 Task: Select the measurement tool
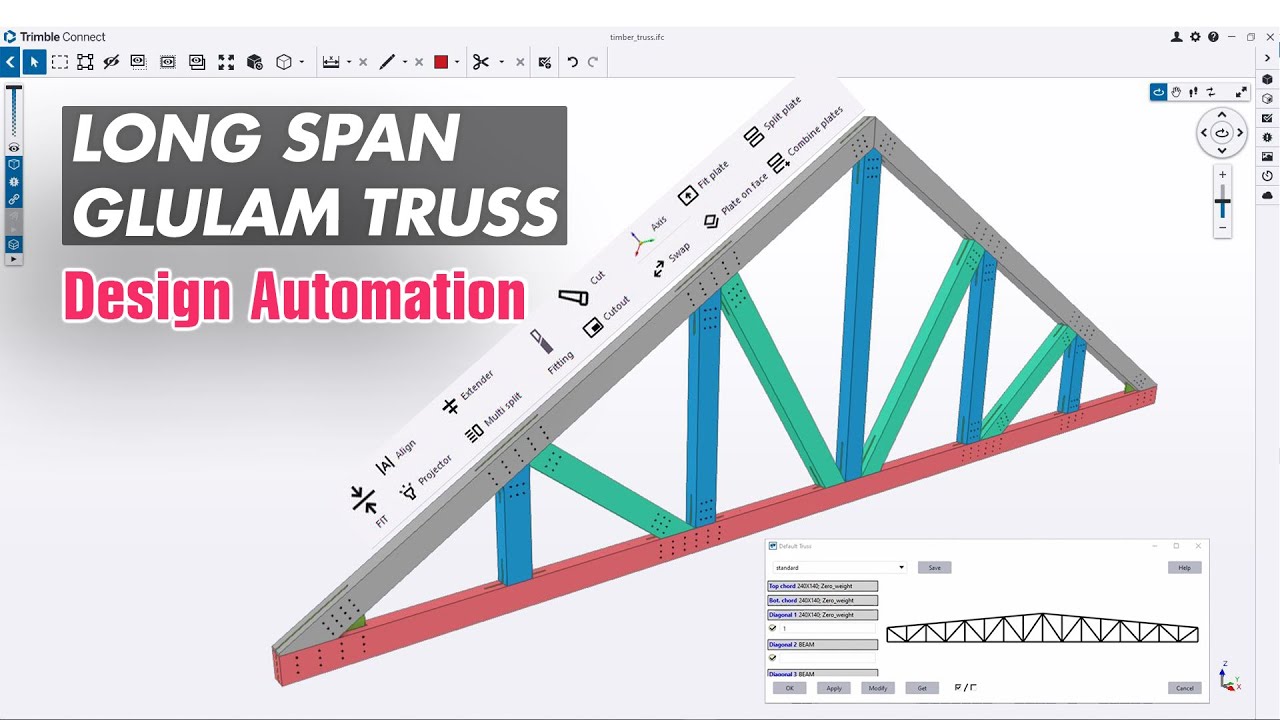click(x=331, y=62)
